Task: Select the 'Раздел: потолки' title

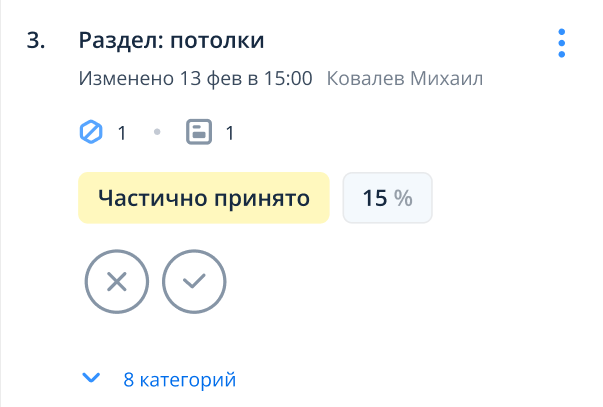Action: [171, 41]
